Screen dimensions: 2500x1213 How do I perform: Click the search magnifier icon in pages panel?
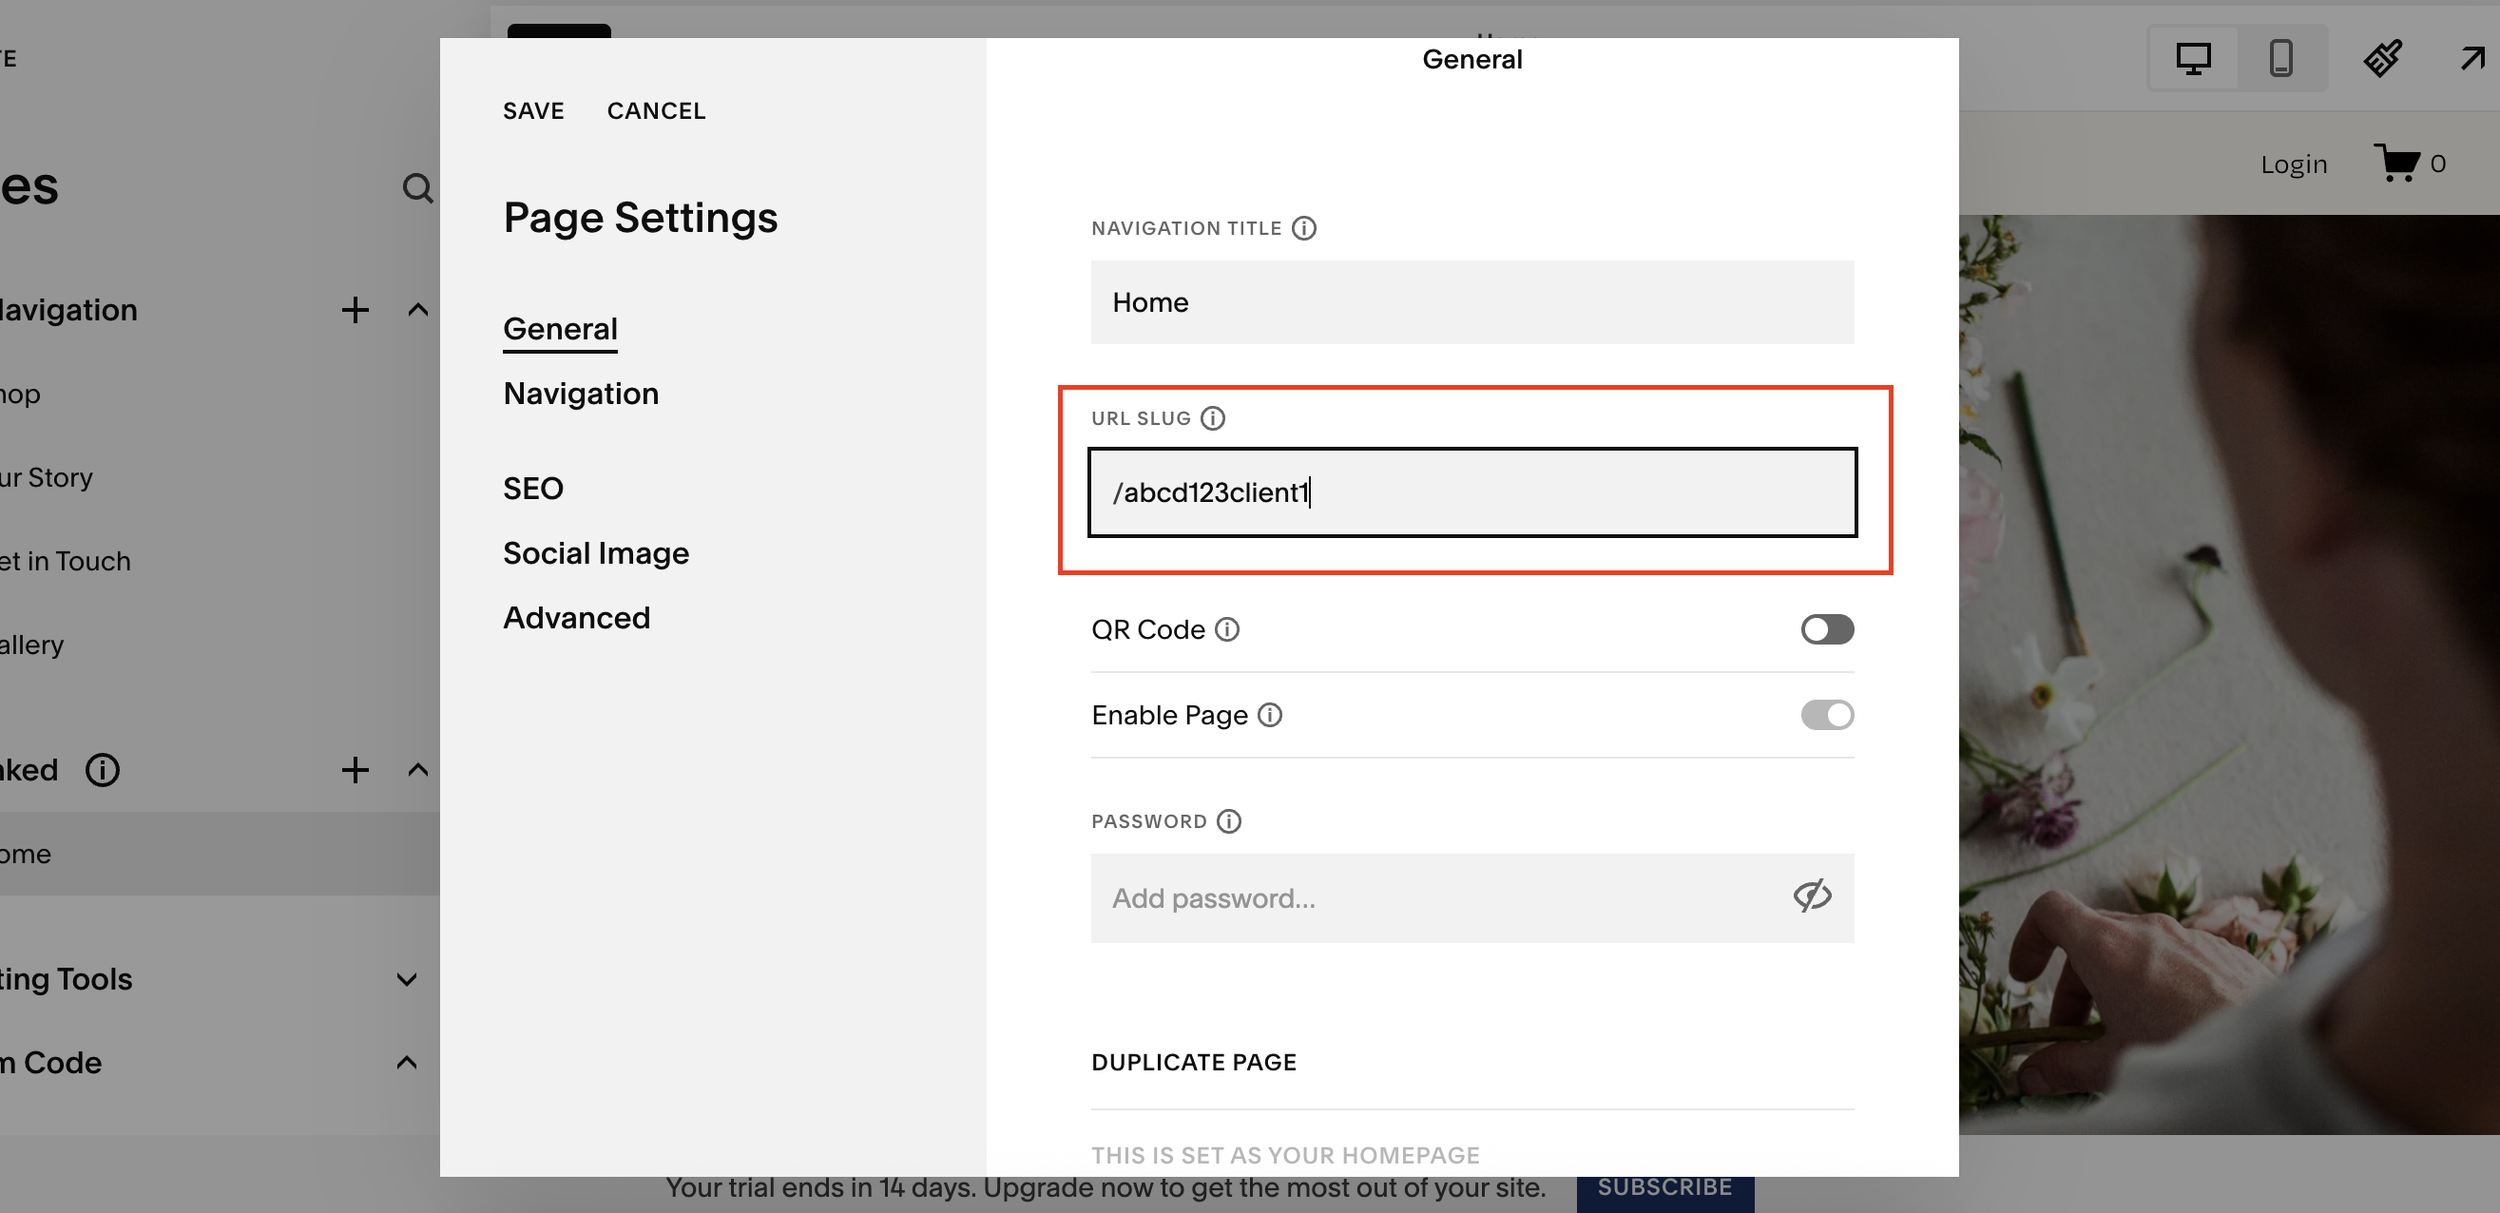(417, 188)
